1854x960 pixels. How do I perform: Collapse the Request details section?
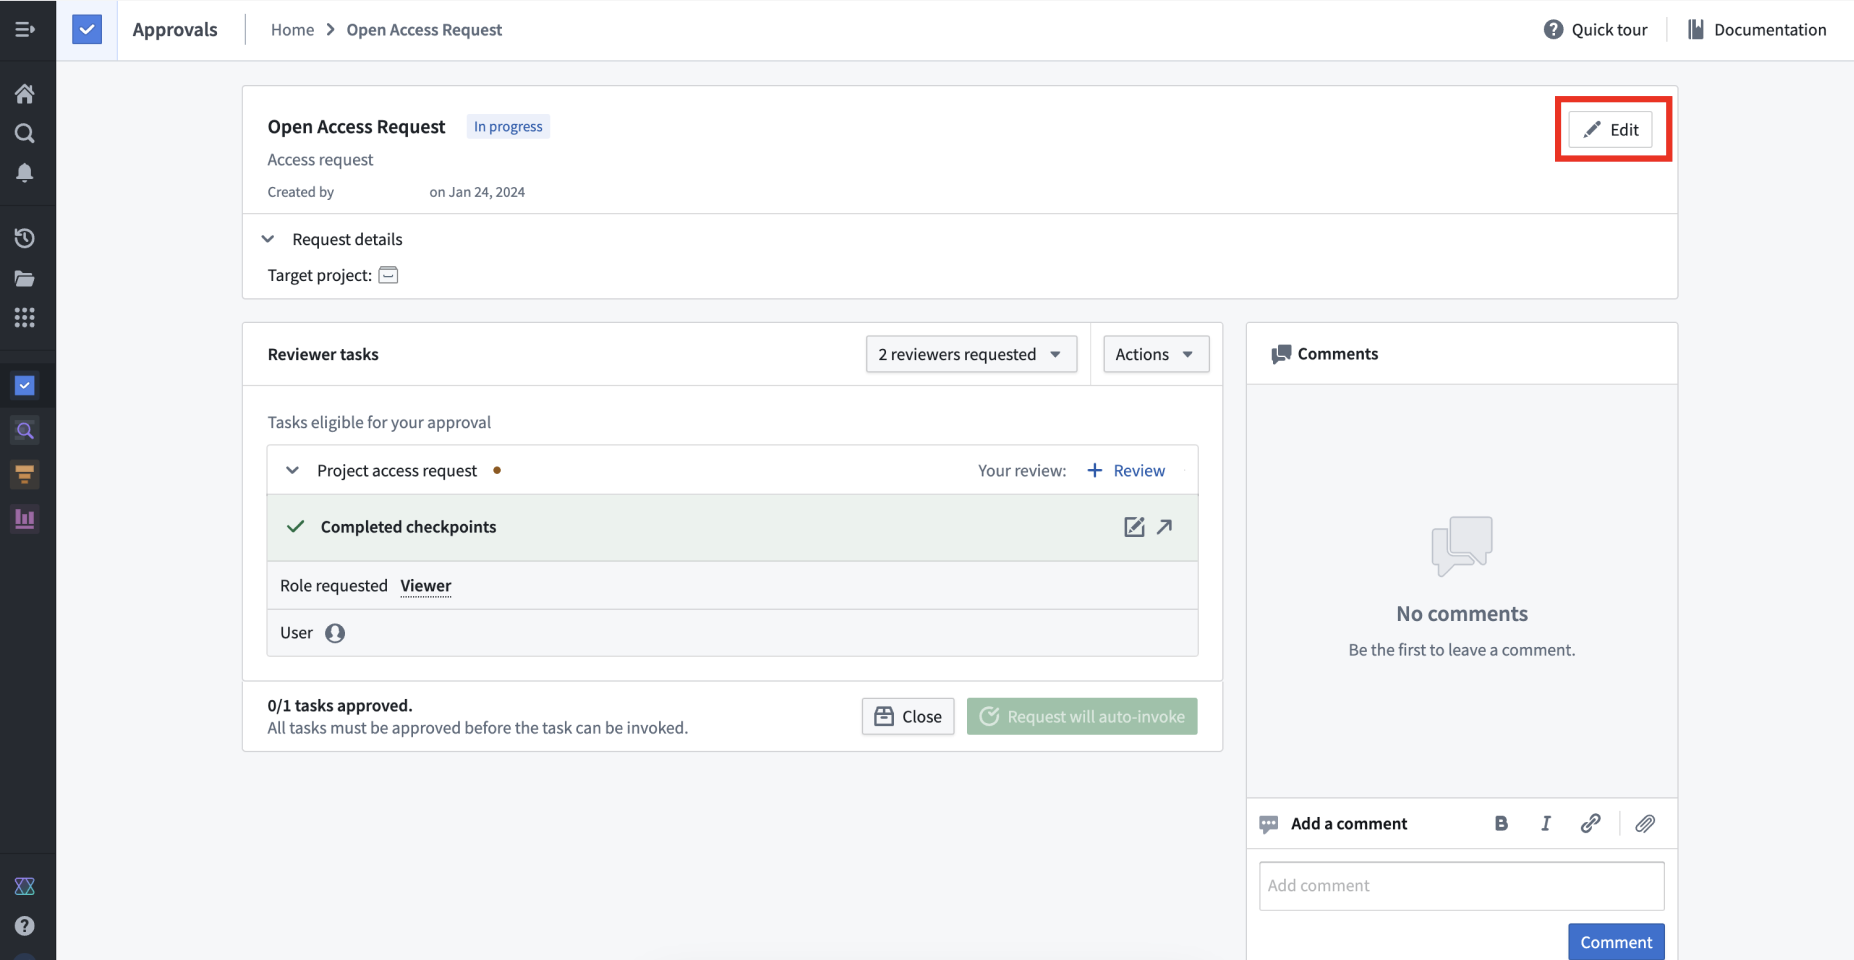coord(268,239)
